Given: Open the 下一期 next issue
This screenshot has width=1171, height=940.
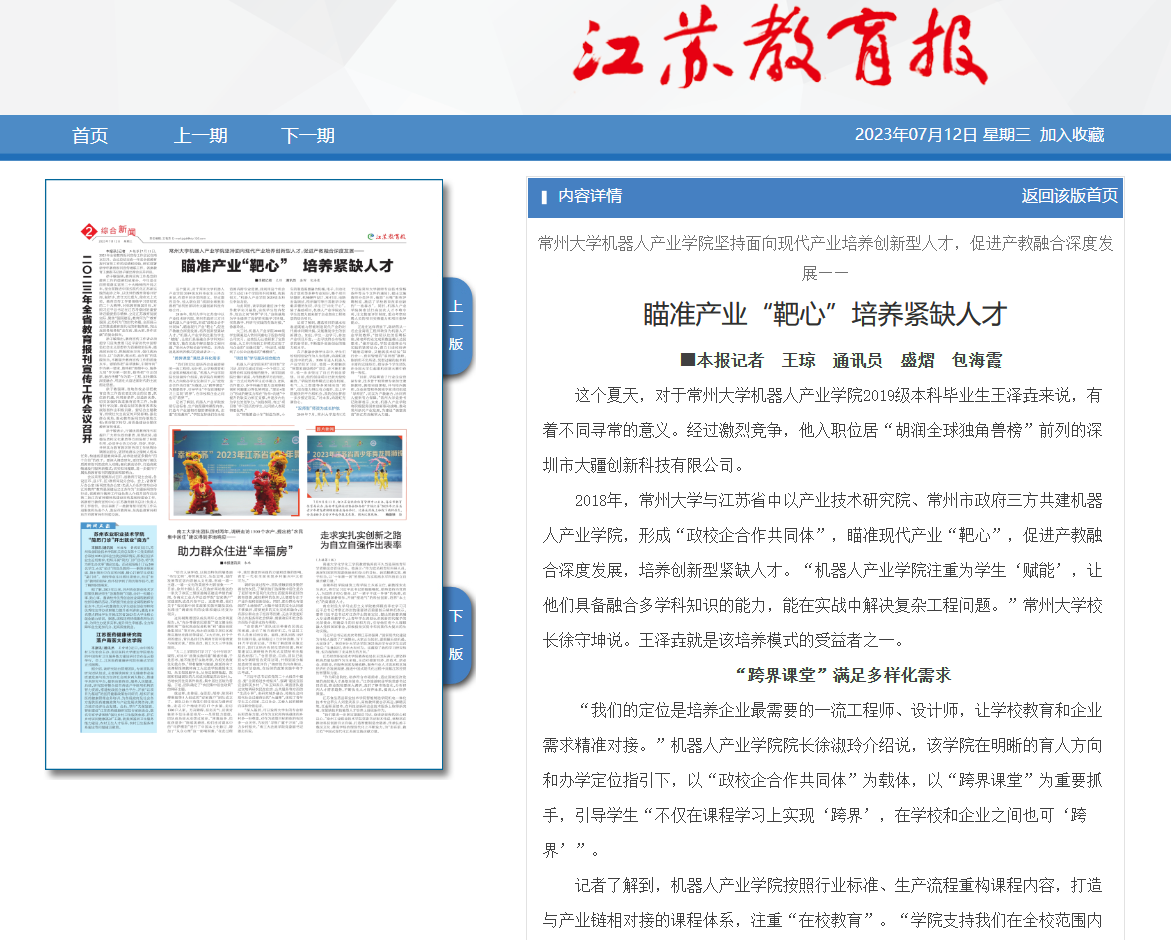Looking at the screenshot, I should click(307, 136).
